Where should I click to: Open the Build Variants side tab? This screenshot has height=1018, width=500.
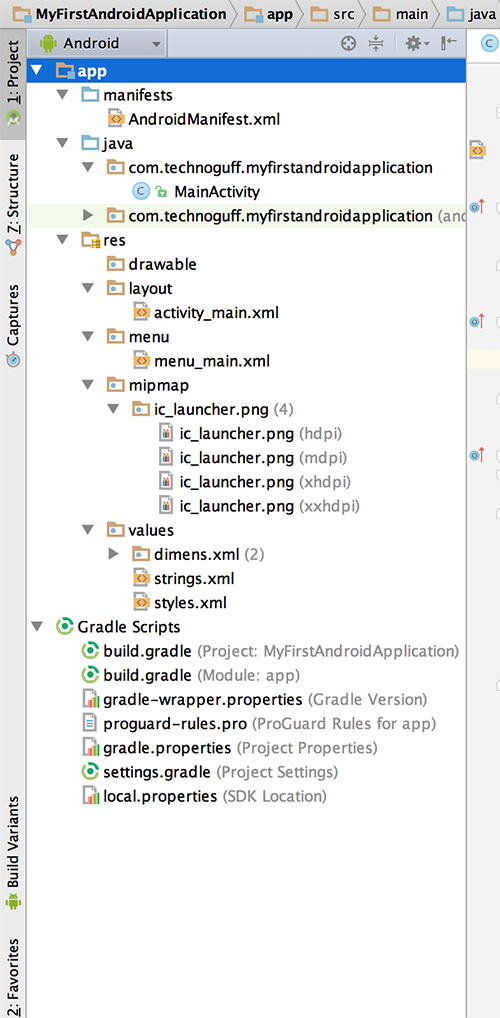[x=13, y=851]
